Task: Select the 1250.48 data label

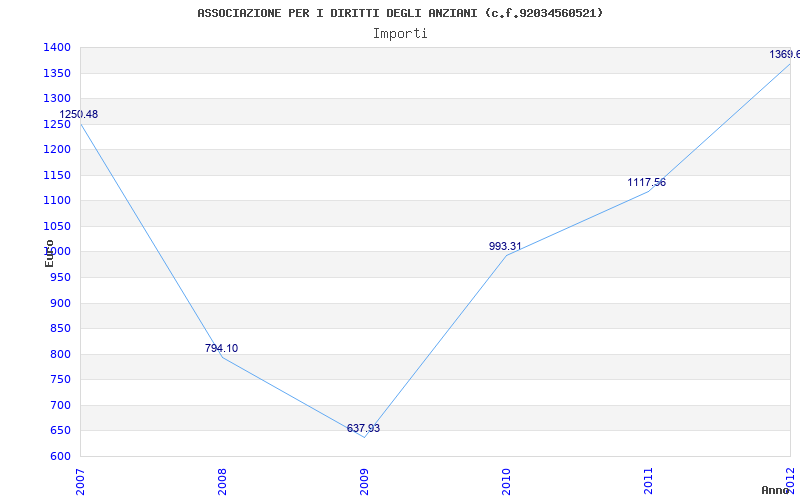Action: (x=79, y=114)
